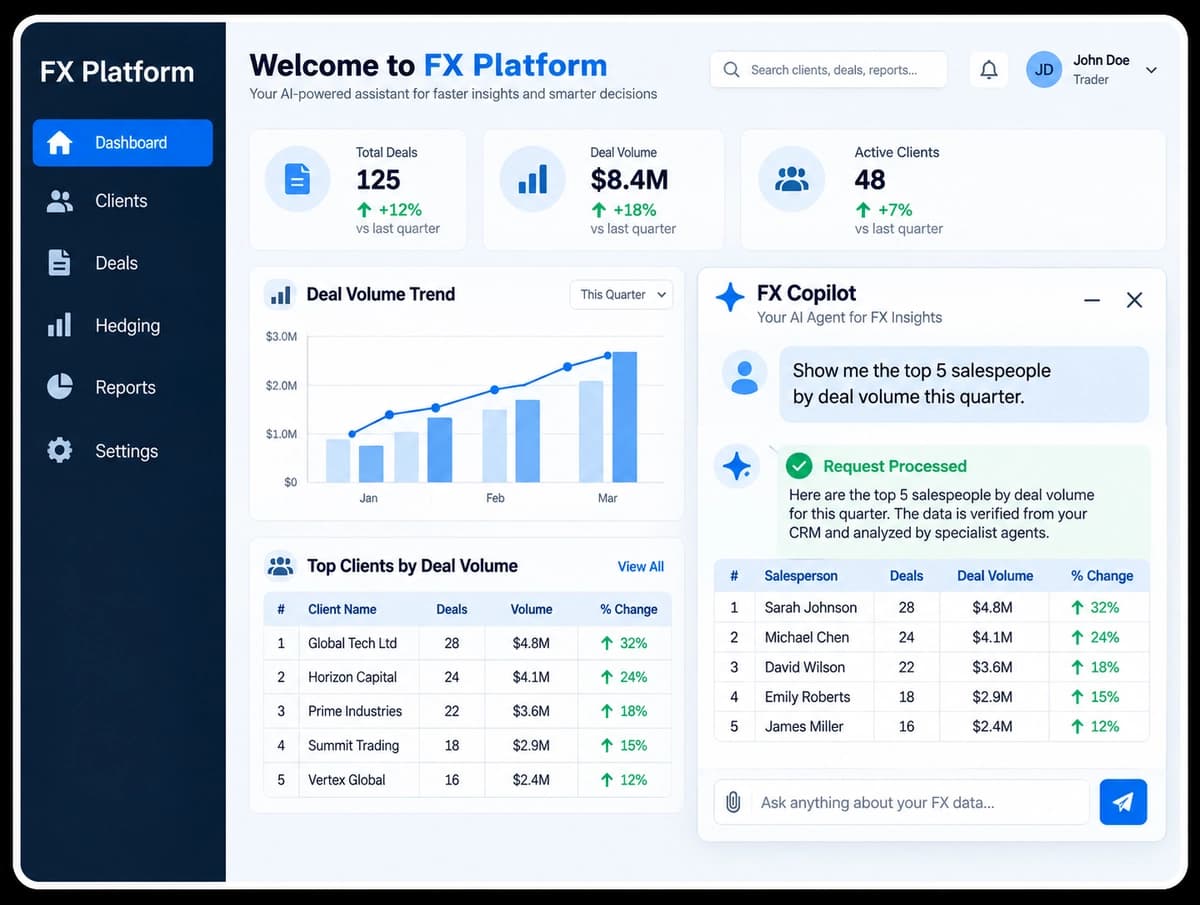Open the Dashboard menu item
Viewport: 1200px width, 905px height.
point(123,143)
